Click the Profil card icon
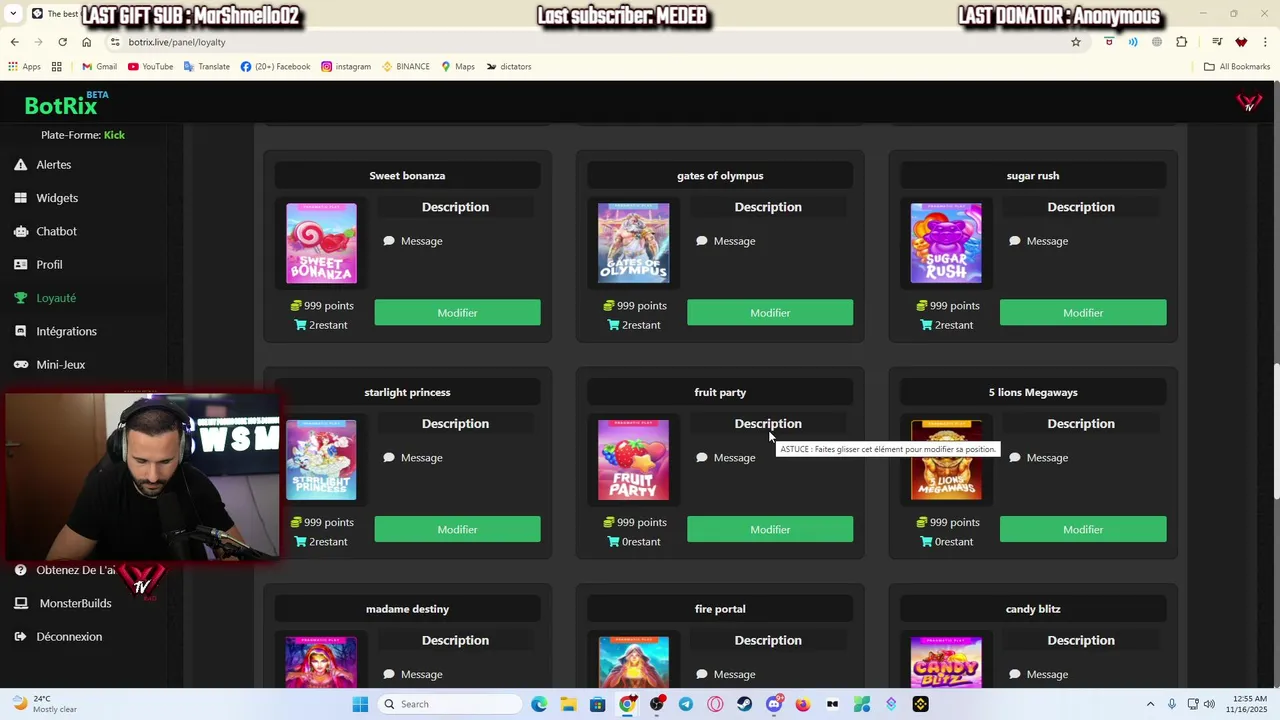The height and width of the screenshot is (720, 1280). [20, 265]
